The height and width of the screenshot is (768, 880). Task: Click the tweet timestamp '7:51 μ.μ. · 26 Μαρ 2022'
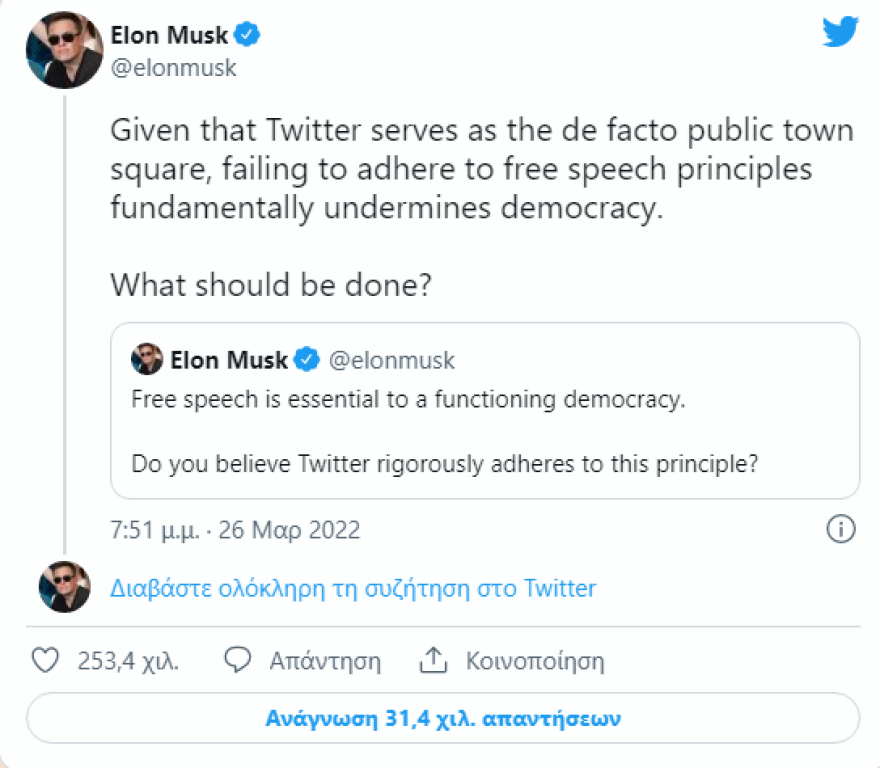235,530
